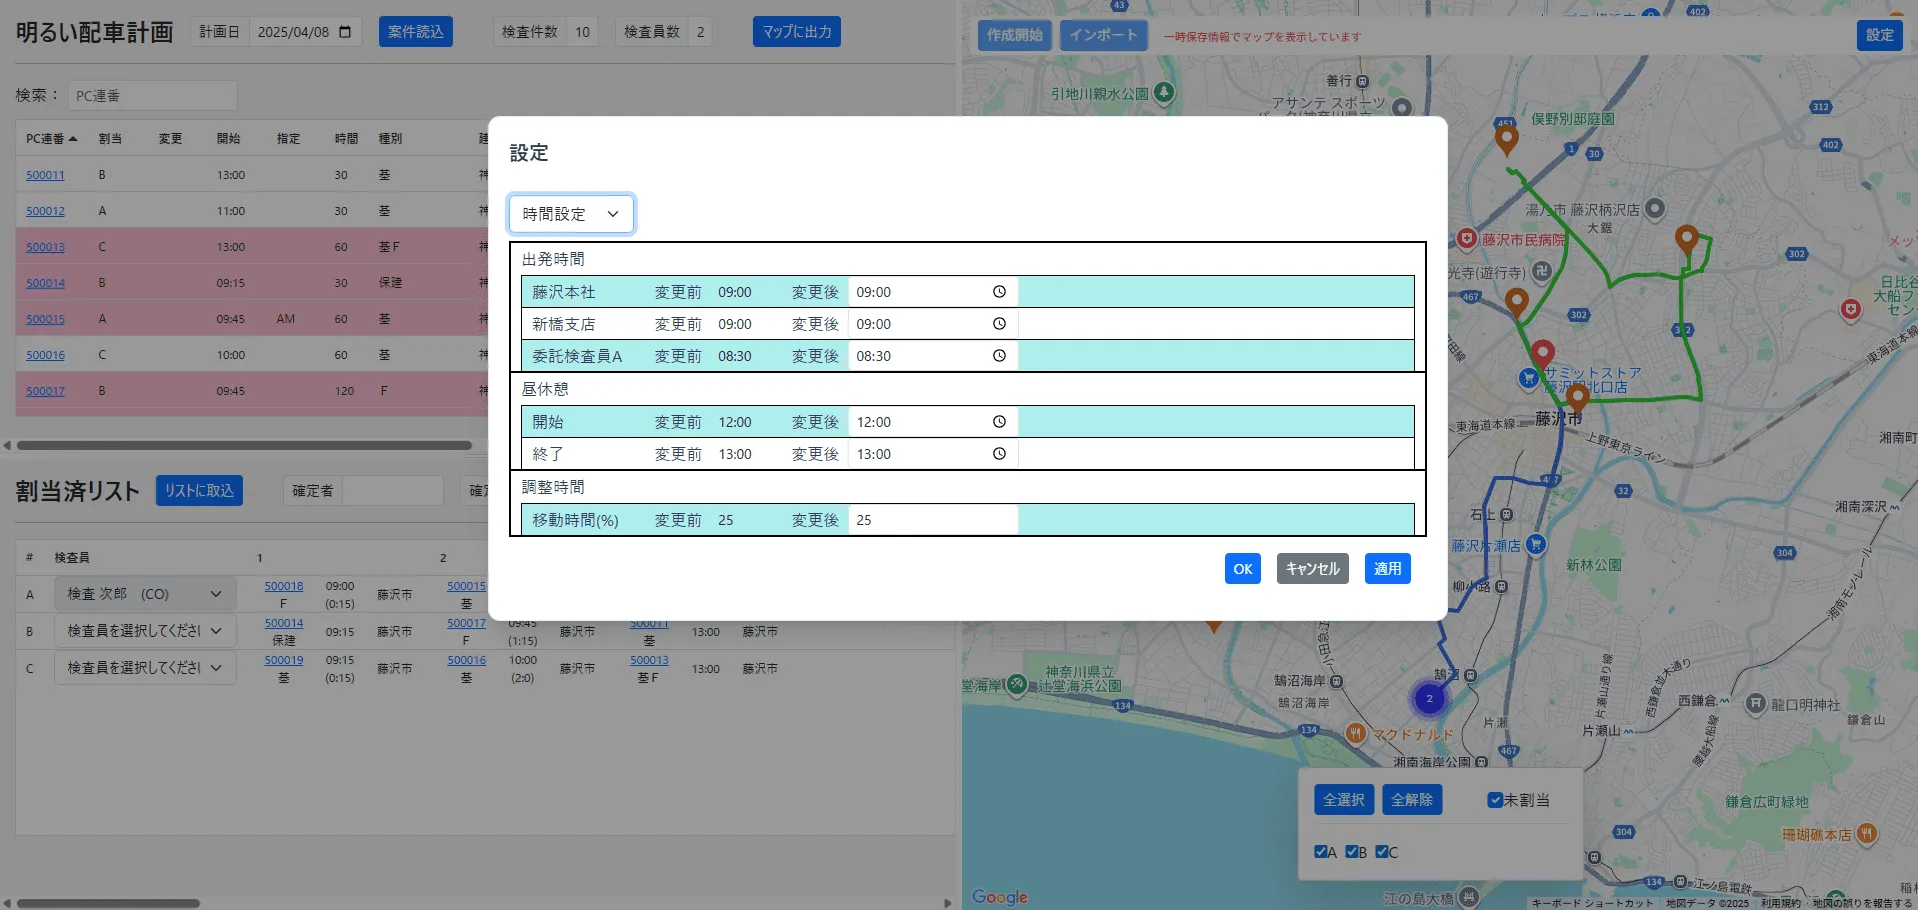This screenshot has height=910, width=1918.
Task: Open the 時間設定 dropdown in settings dialog
Action: click(571, 214)
